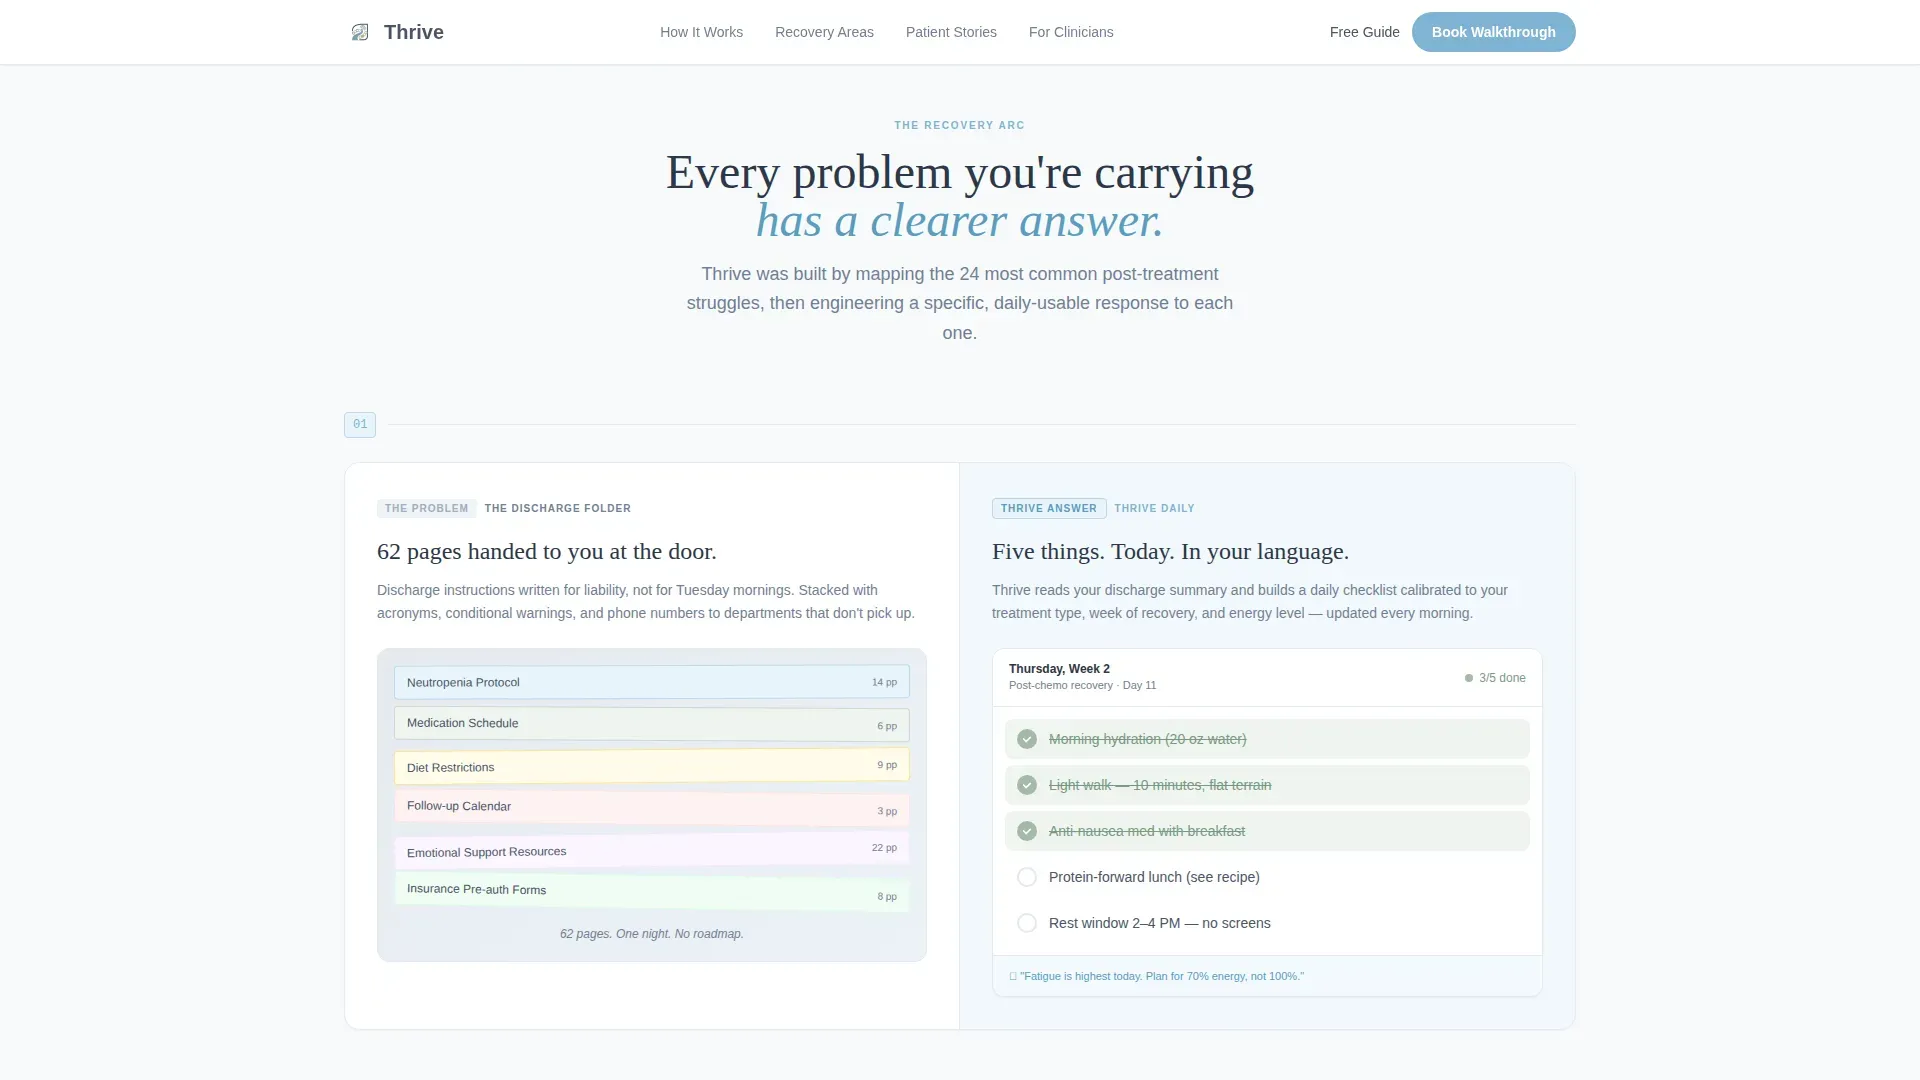Click THE DISCHARGE FOLDER label
This screenshot has height=1080, width=1920.
558,508
